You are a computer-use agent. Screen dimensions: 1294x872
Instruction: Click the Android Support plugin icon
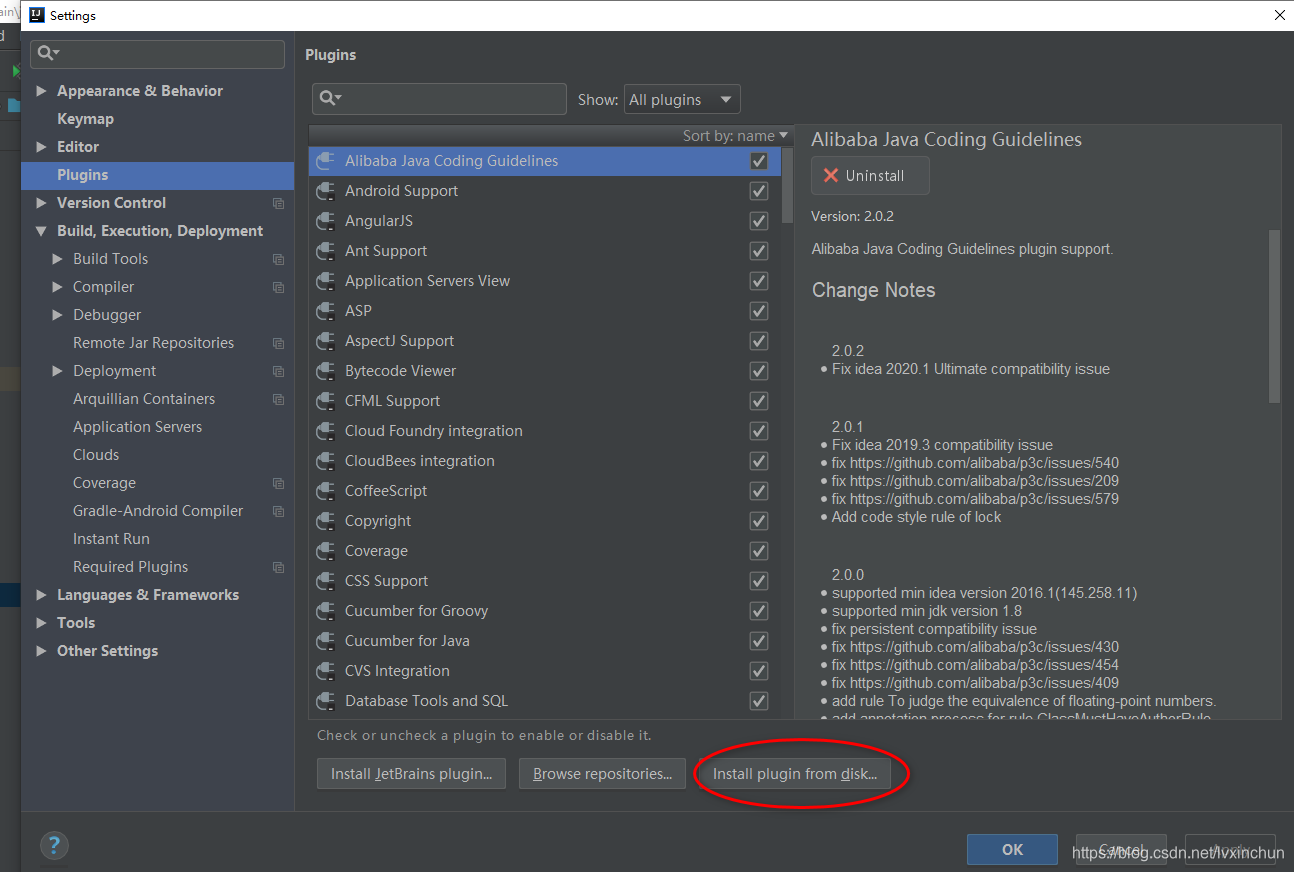(x=324, y=191)
